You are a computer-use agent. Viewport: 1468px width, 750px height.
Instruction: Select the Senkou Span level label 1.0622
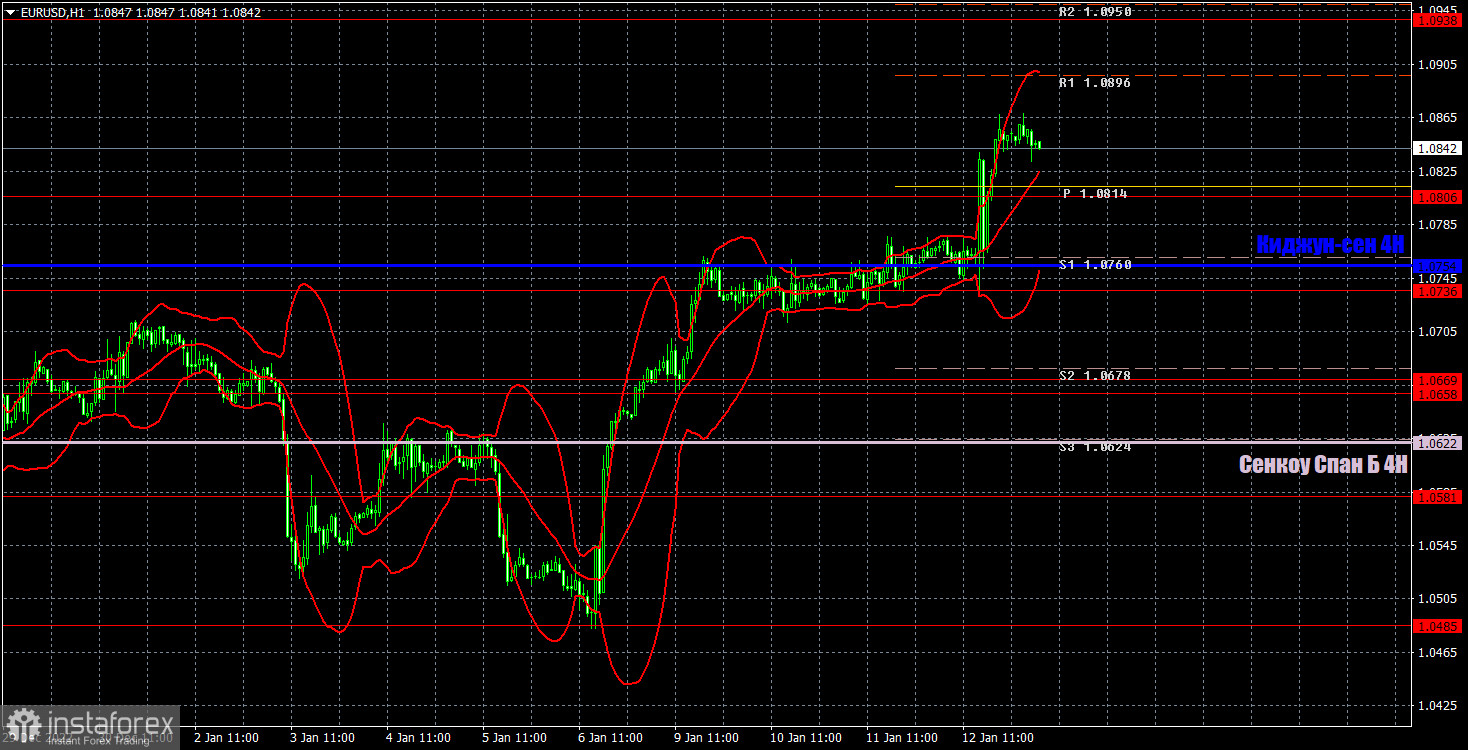(x=1438, y=442)
